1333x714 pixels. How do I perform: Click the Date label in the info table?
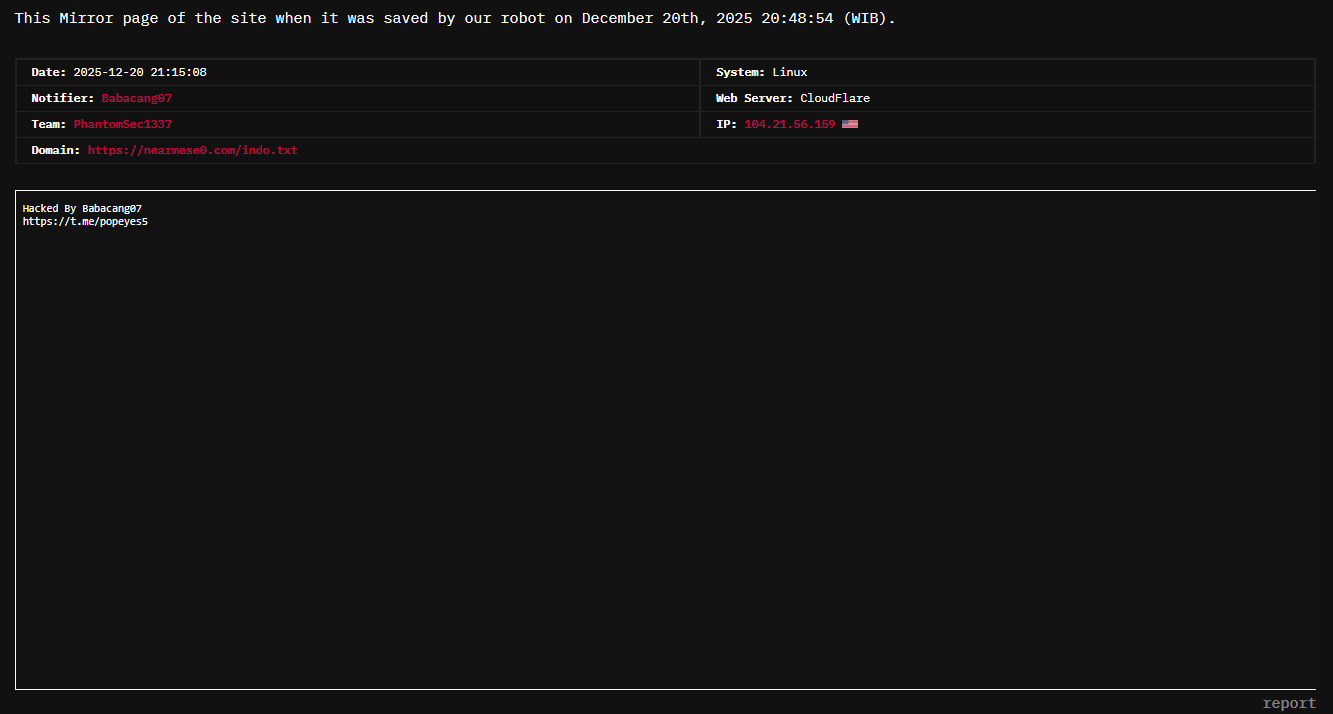tap(48, 72)
